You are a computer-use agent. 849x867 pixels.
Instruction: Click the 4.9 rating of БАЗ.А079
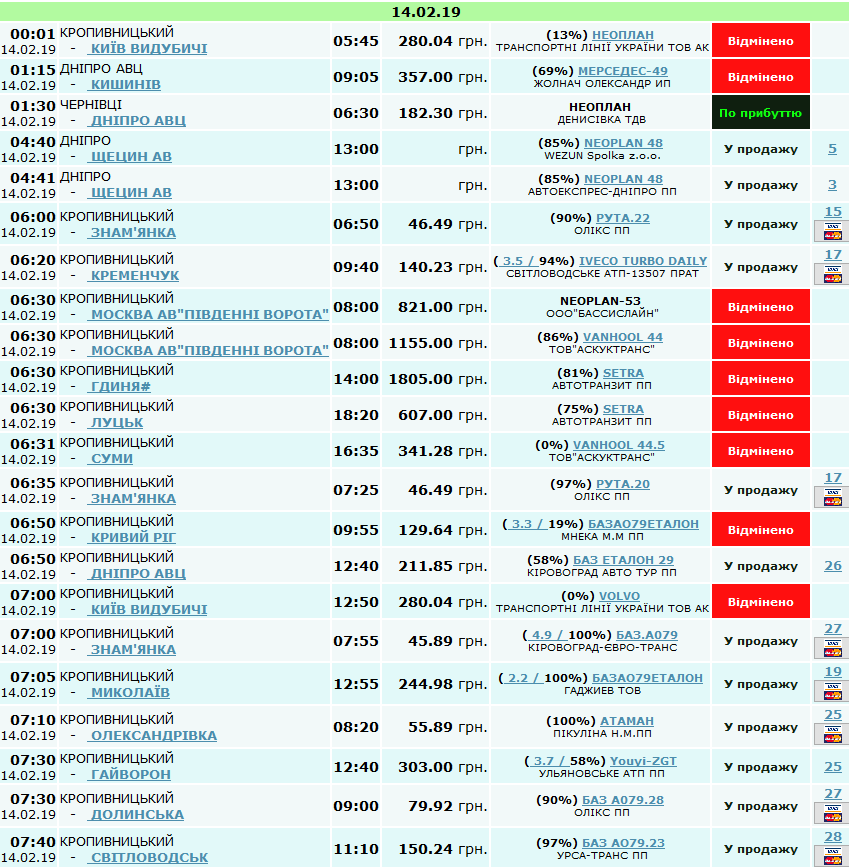[x=541, y=635]
